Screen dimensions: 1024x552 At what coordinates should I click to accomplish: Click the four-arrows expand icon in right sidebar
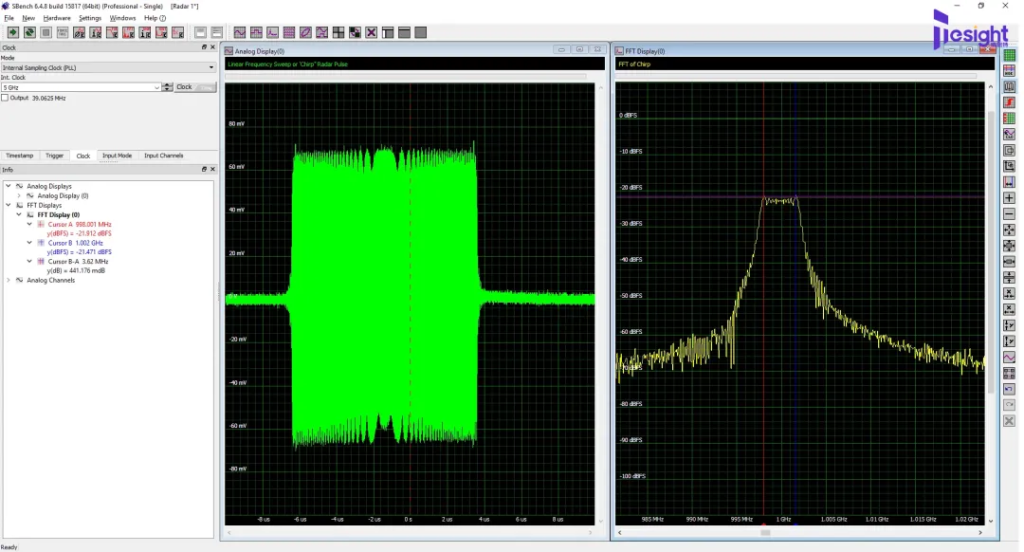[1010, 230]
